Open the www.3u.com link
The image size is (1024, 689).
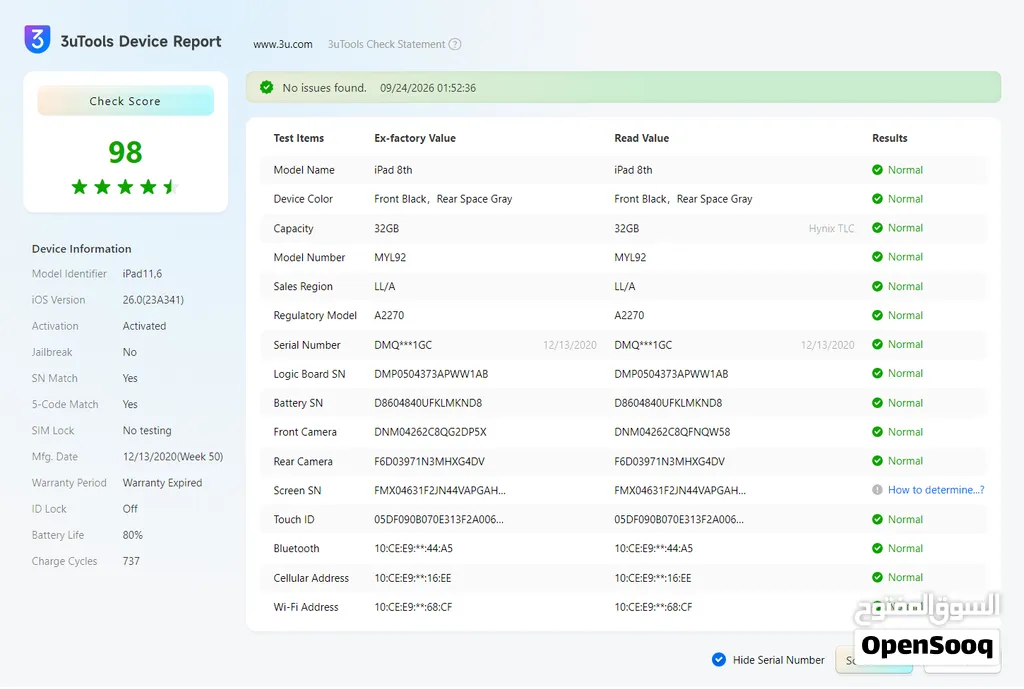tap(283, 44)
